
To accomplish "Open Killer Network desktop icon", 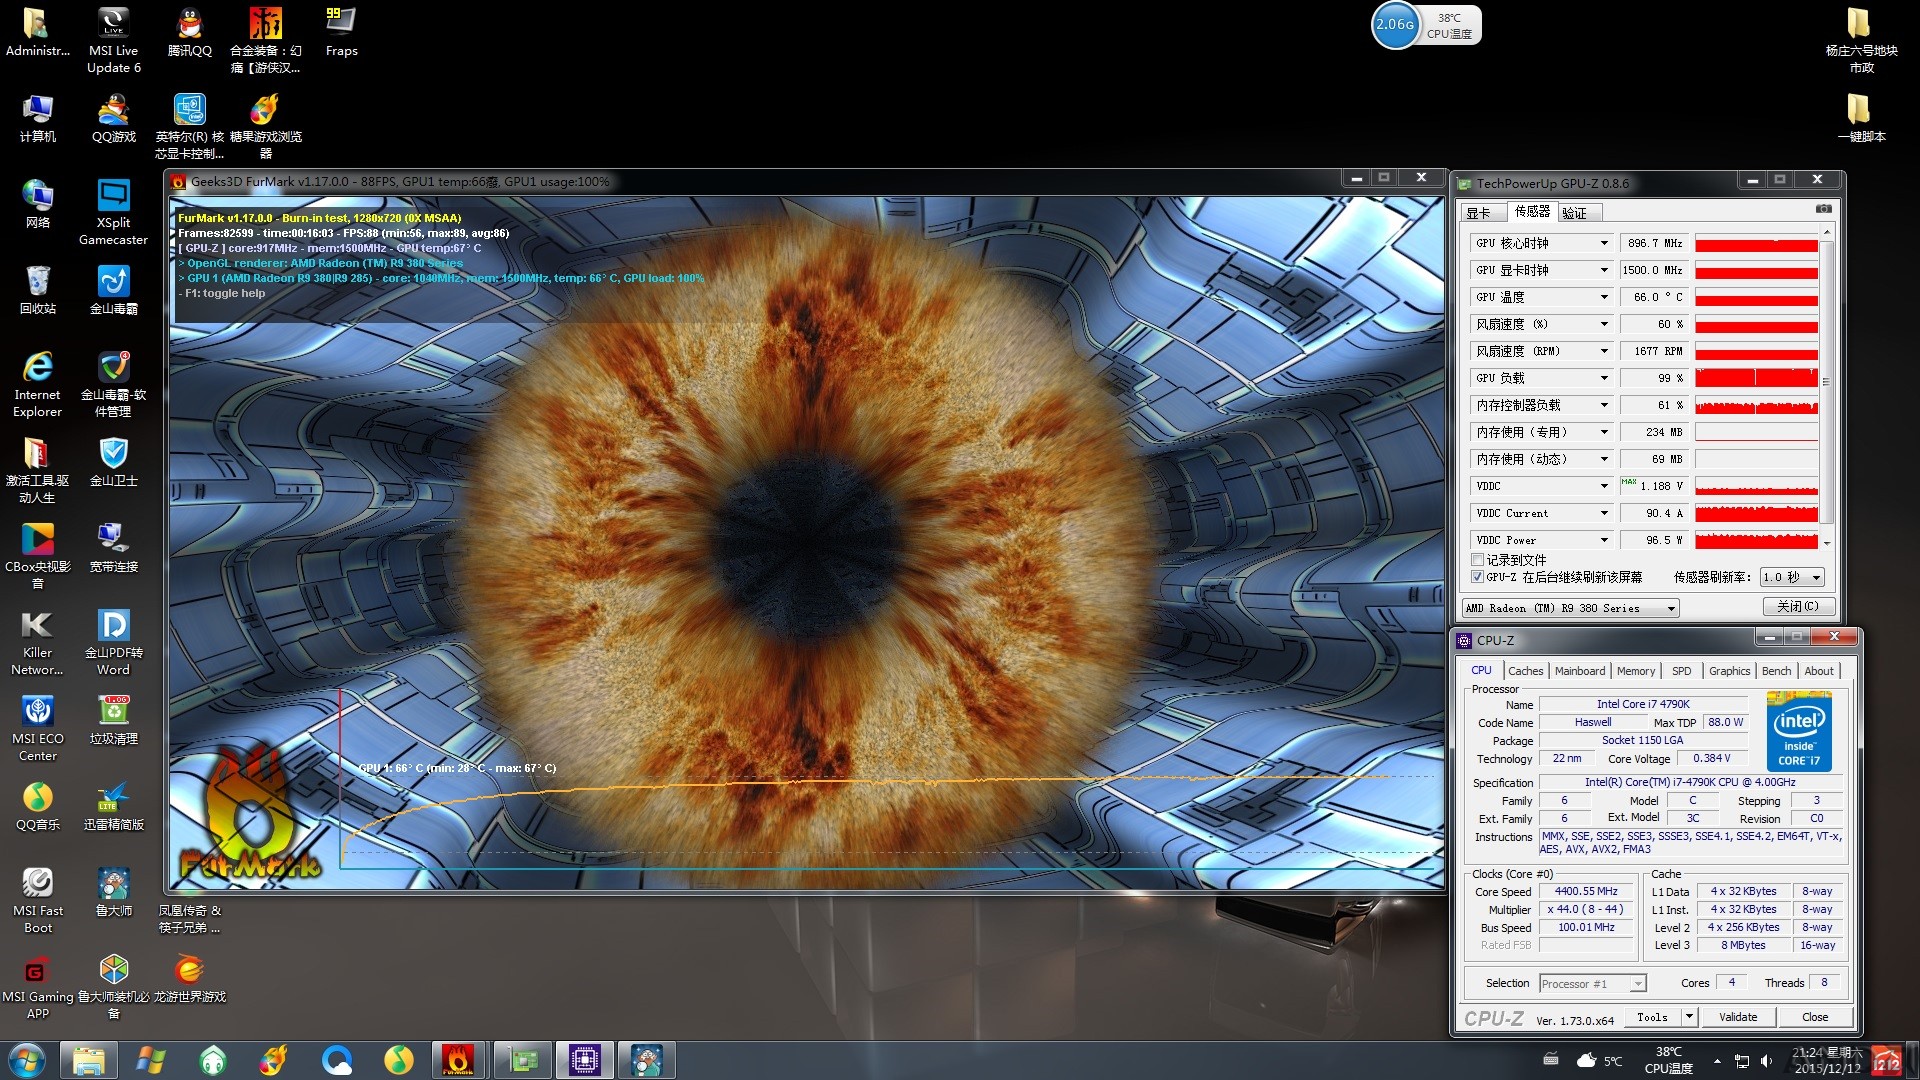I will (37, 642).
